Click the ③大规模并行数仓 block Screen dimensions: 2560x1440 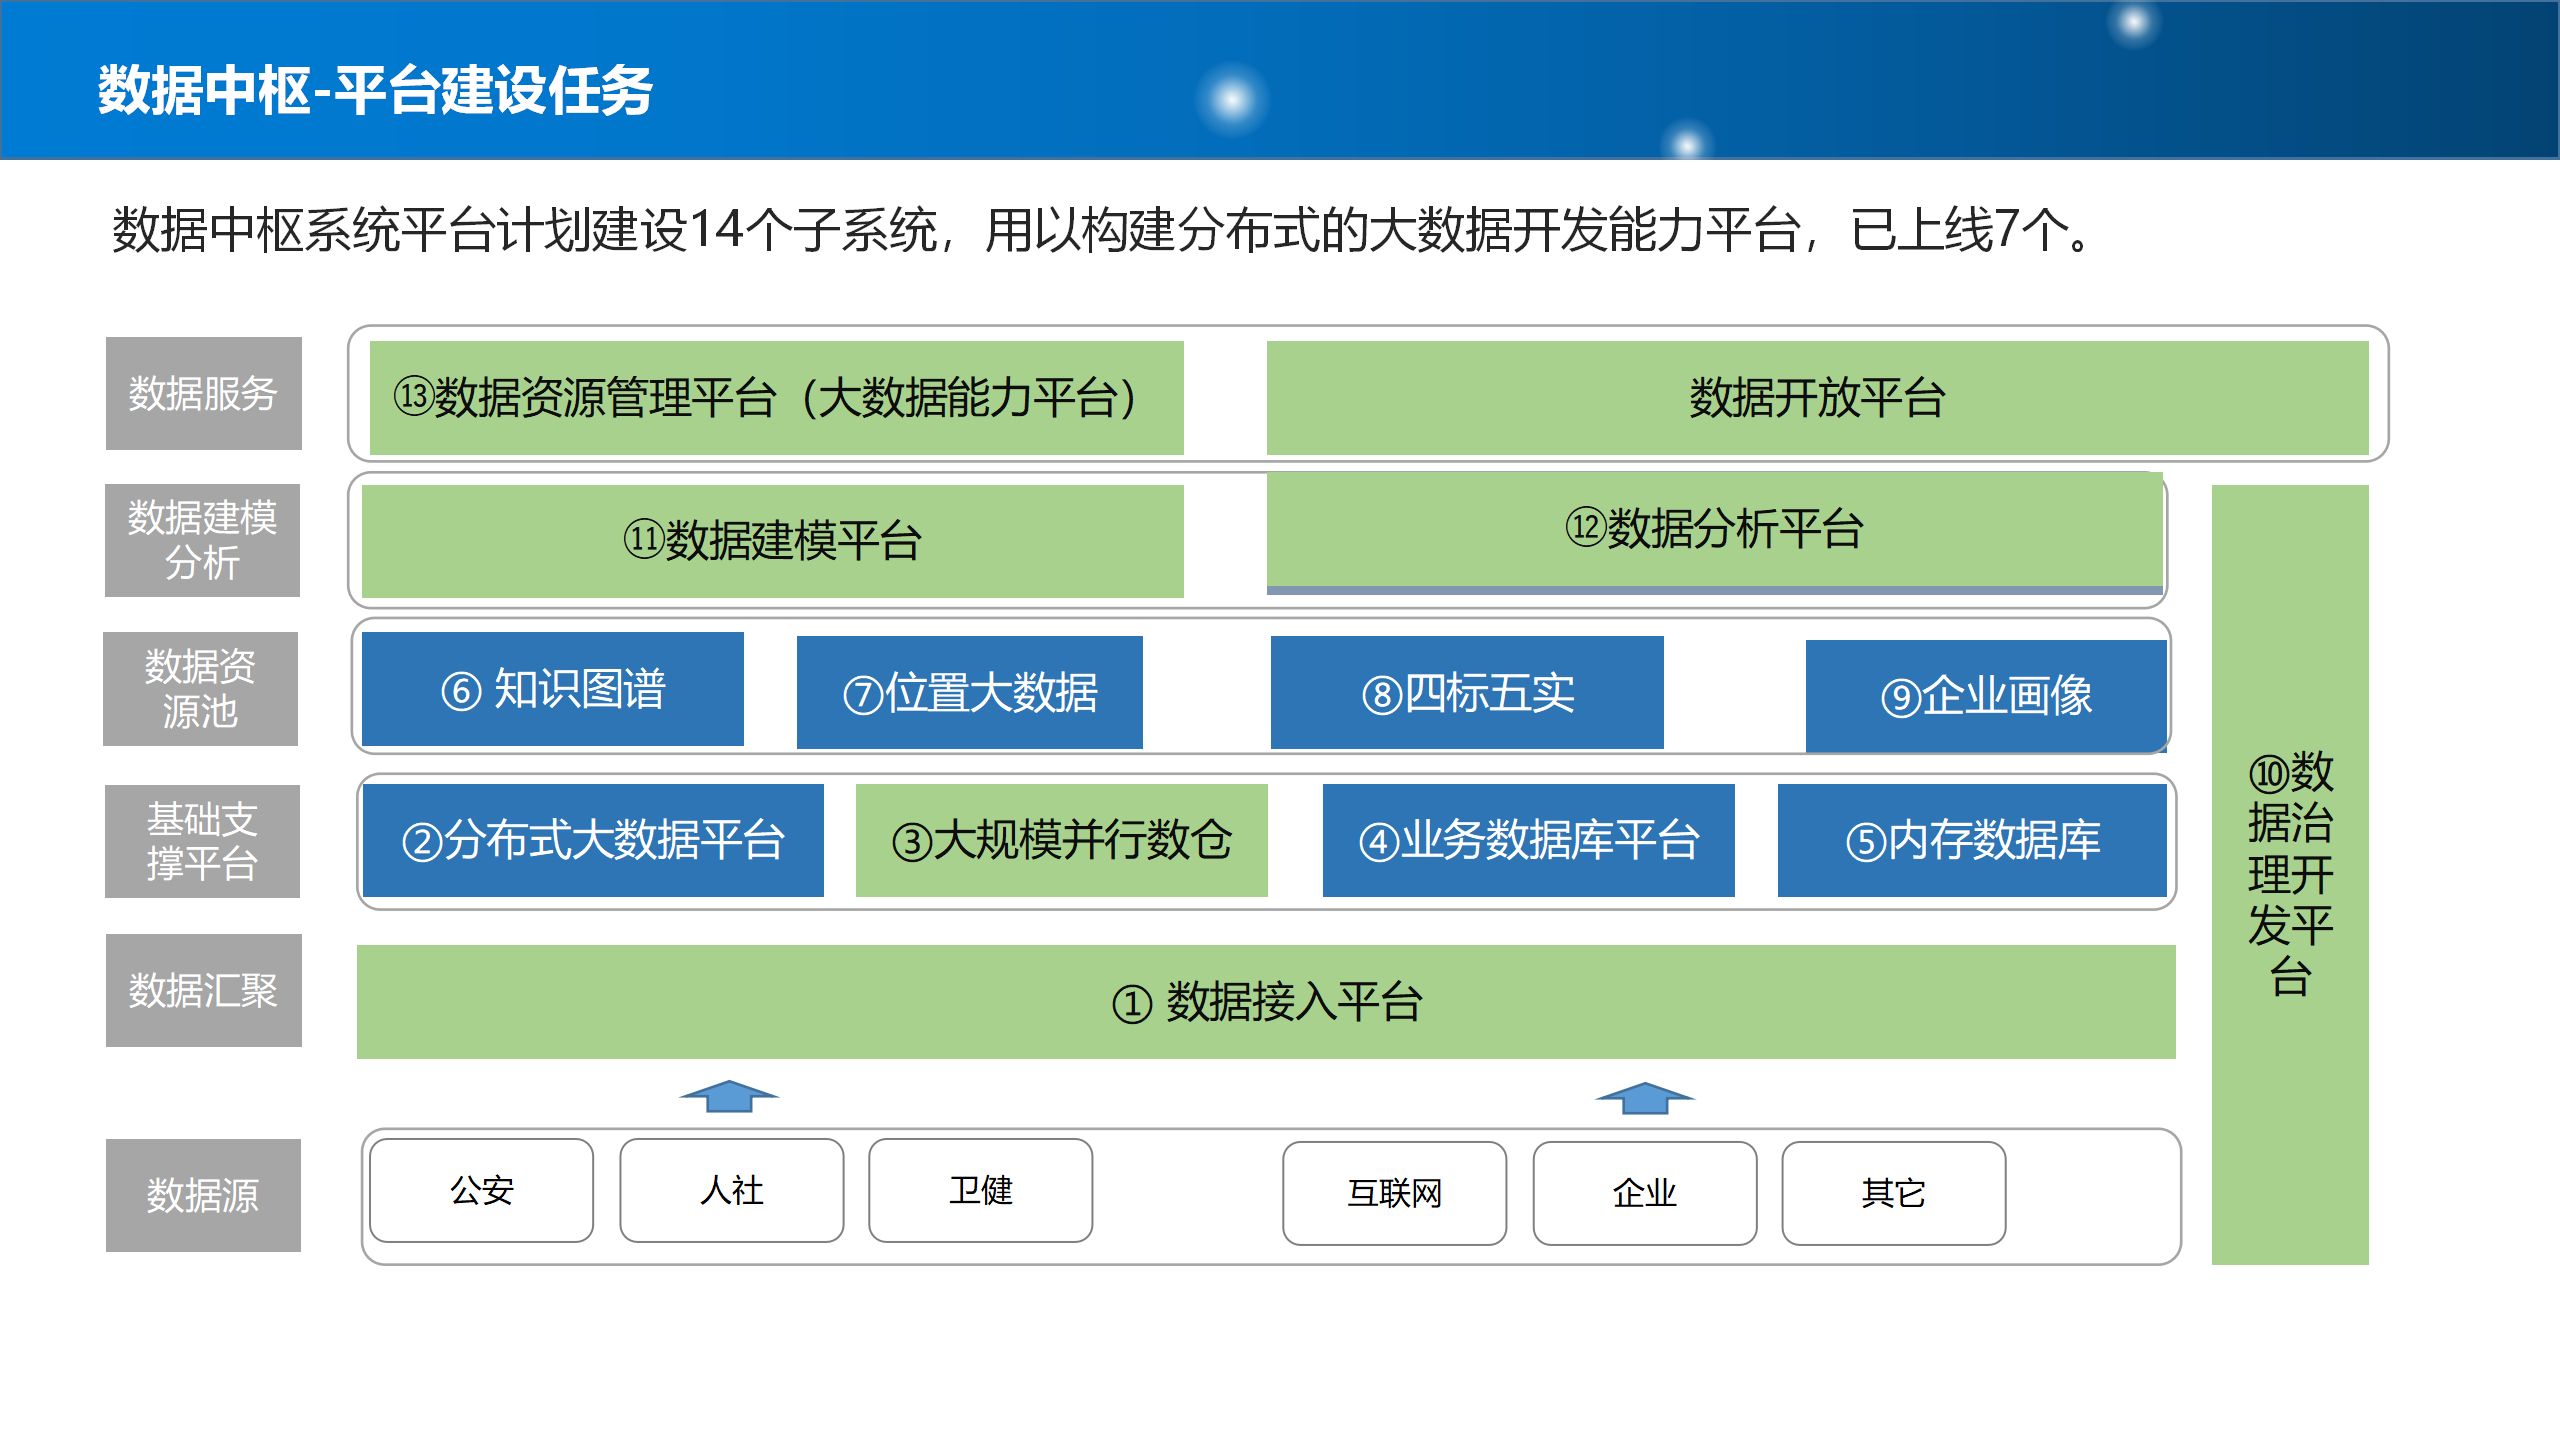point(1062,840)
